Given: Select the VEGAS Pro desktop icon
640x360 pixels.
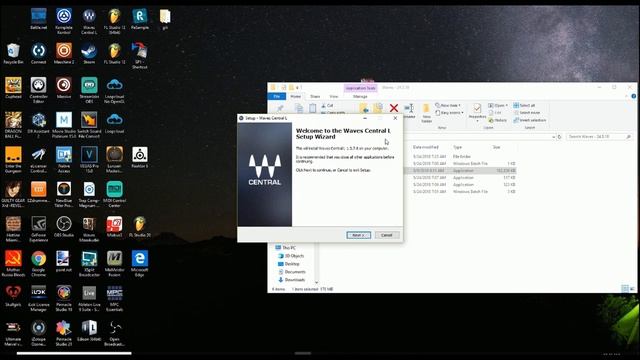Looking at the screenshot, I should [x=89, y=160].
